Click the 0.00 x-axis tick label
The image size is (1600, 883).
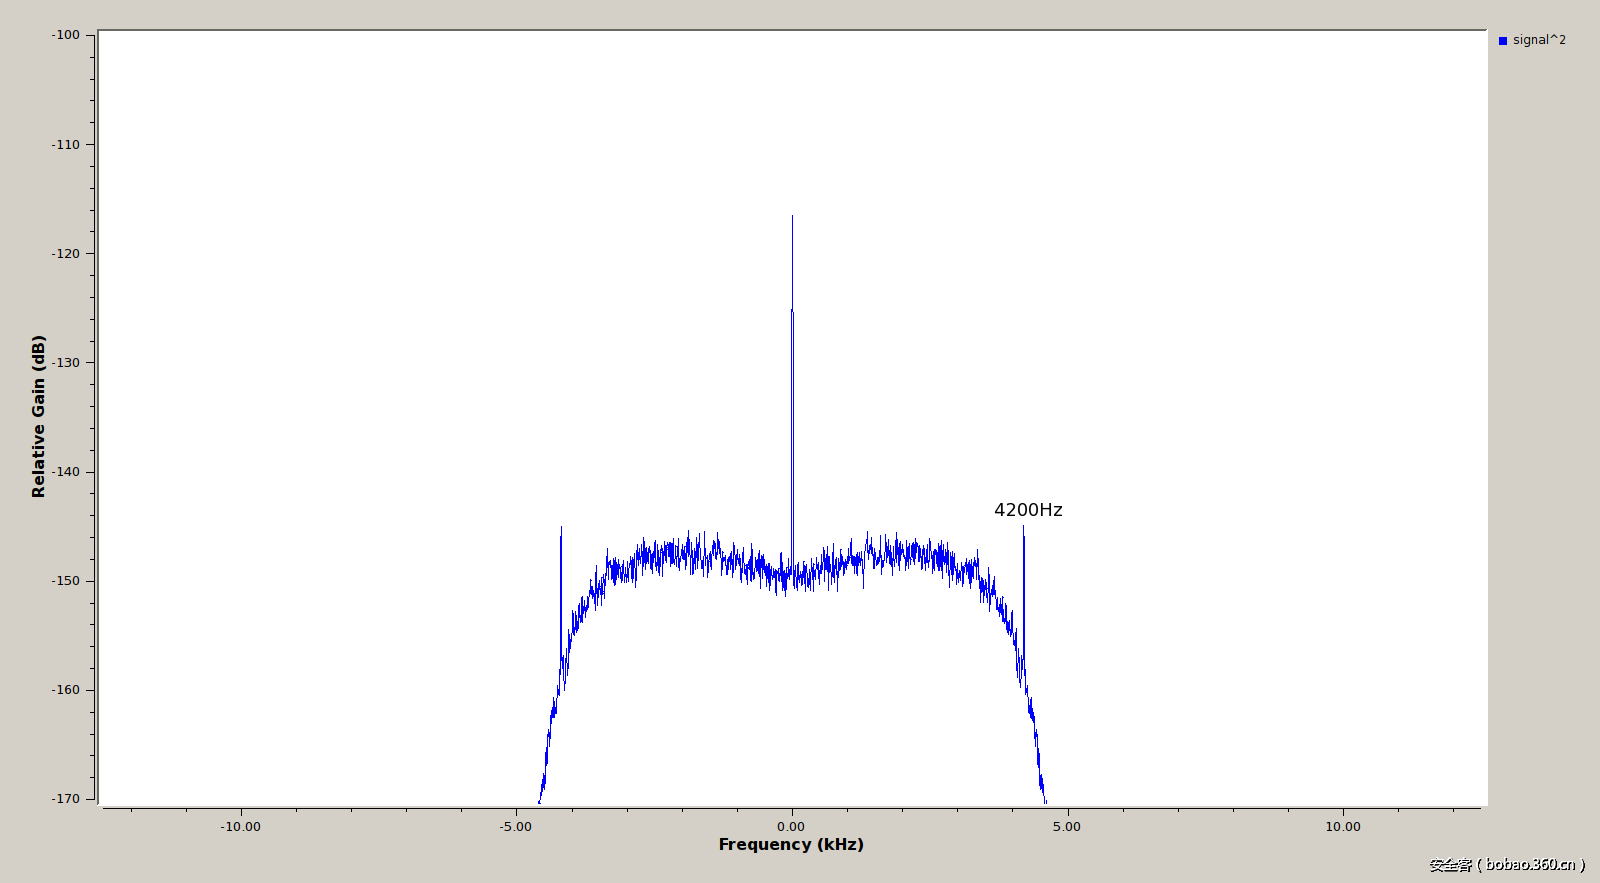791,827
